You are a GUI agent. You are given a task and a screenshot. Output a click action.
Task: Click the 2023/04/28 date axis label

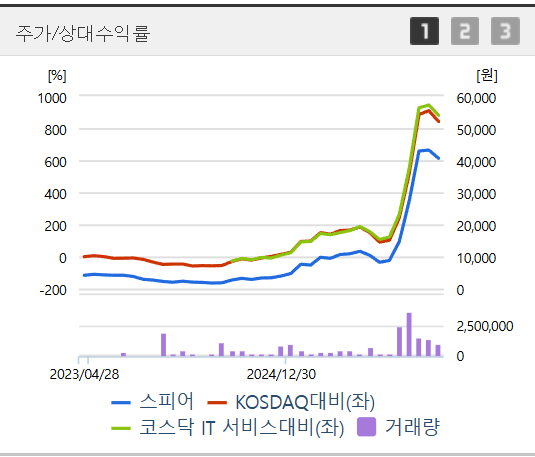(84, 374)
